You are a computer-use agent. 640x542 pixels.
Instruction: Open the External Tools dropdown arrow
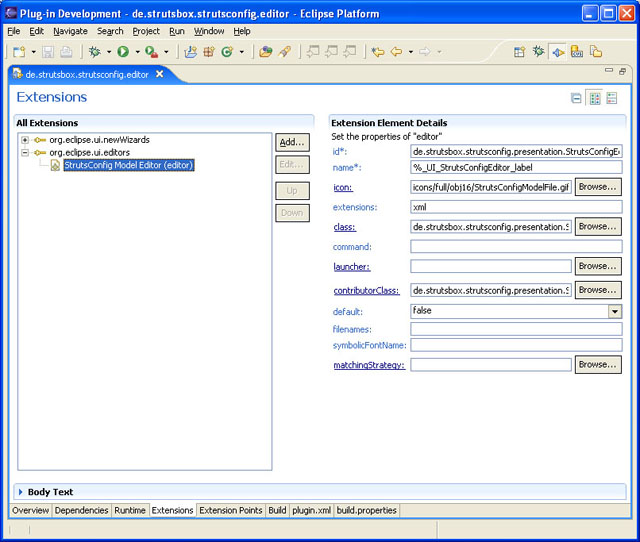[x=166, y=52]
